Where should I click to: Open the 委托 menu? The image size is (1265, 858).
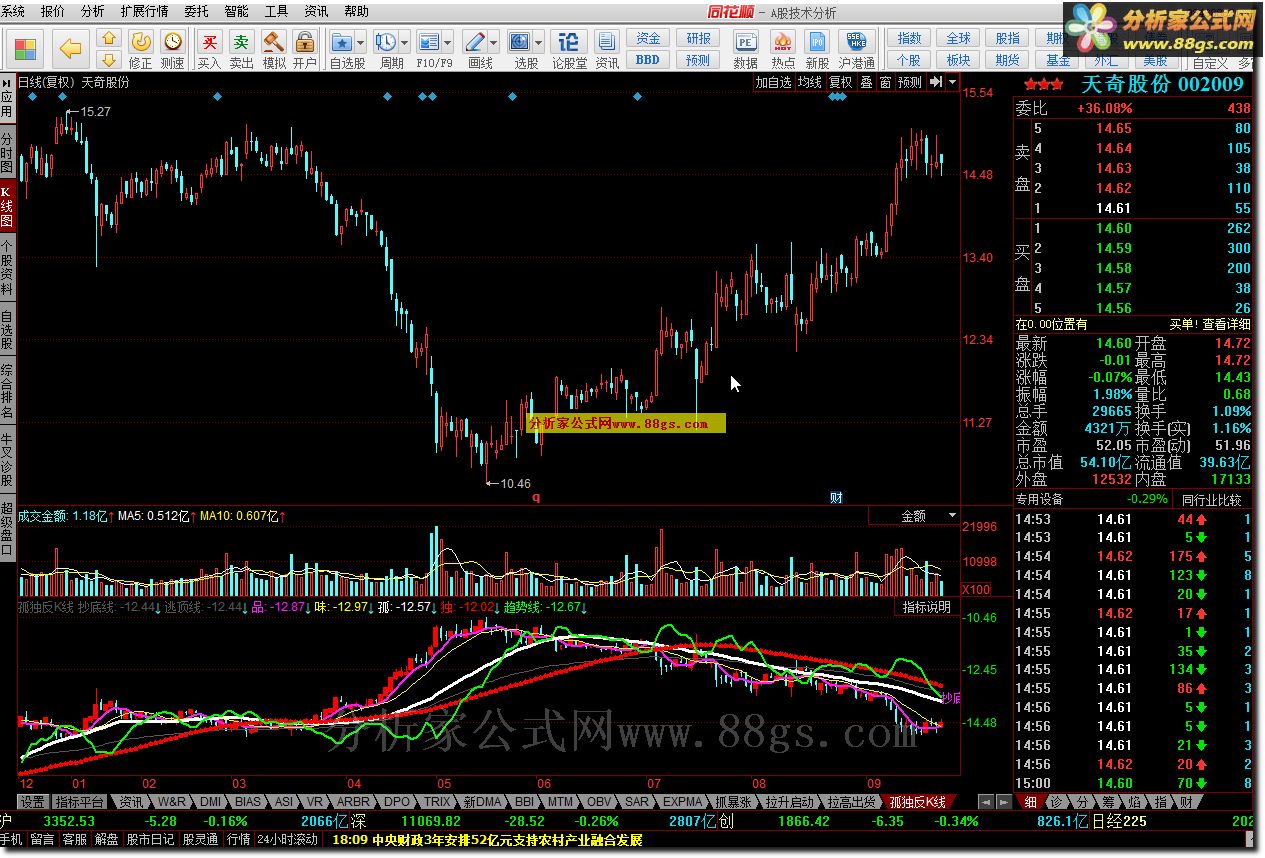(x=197, y=11)
